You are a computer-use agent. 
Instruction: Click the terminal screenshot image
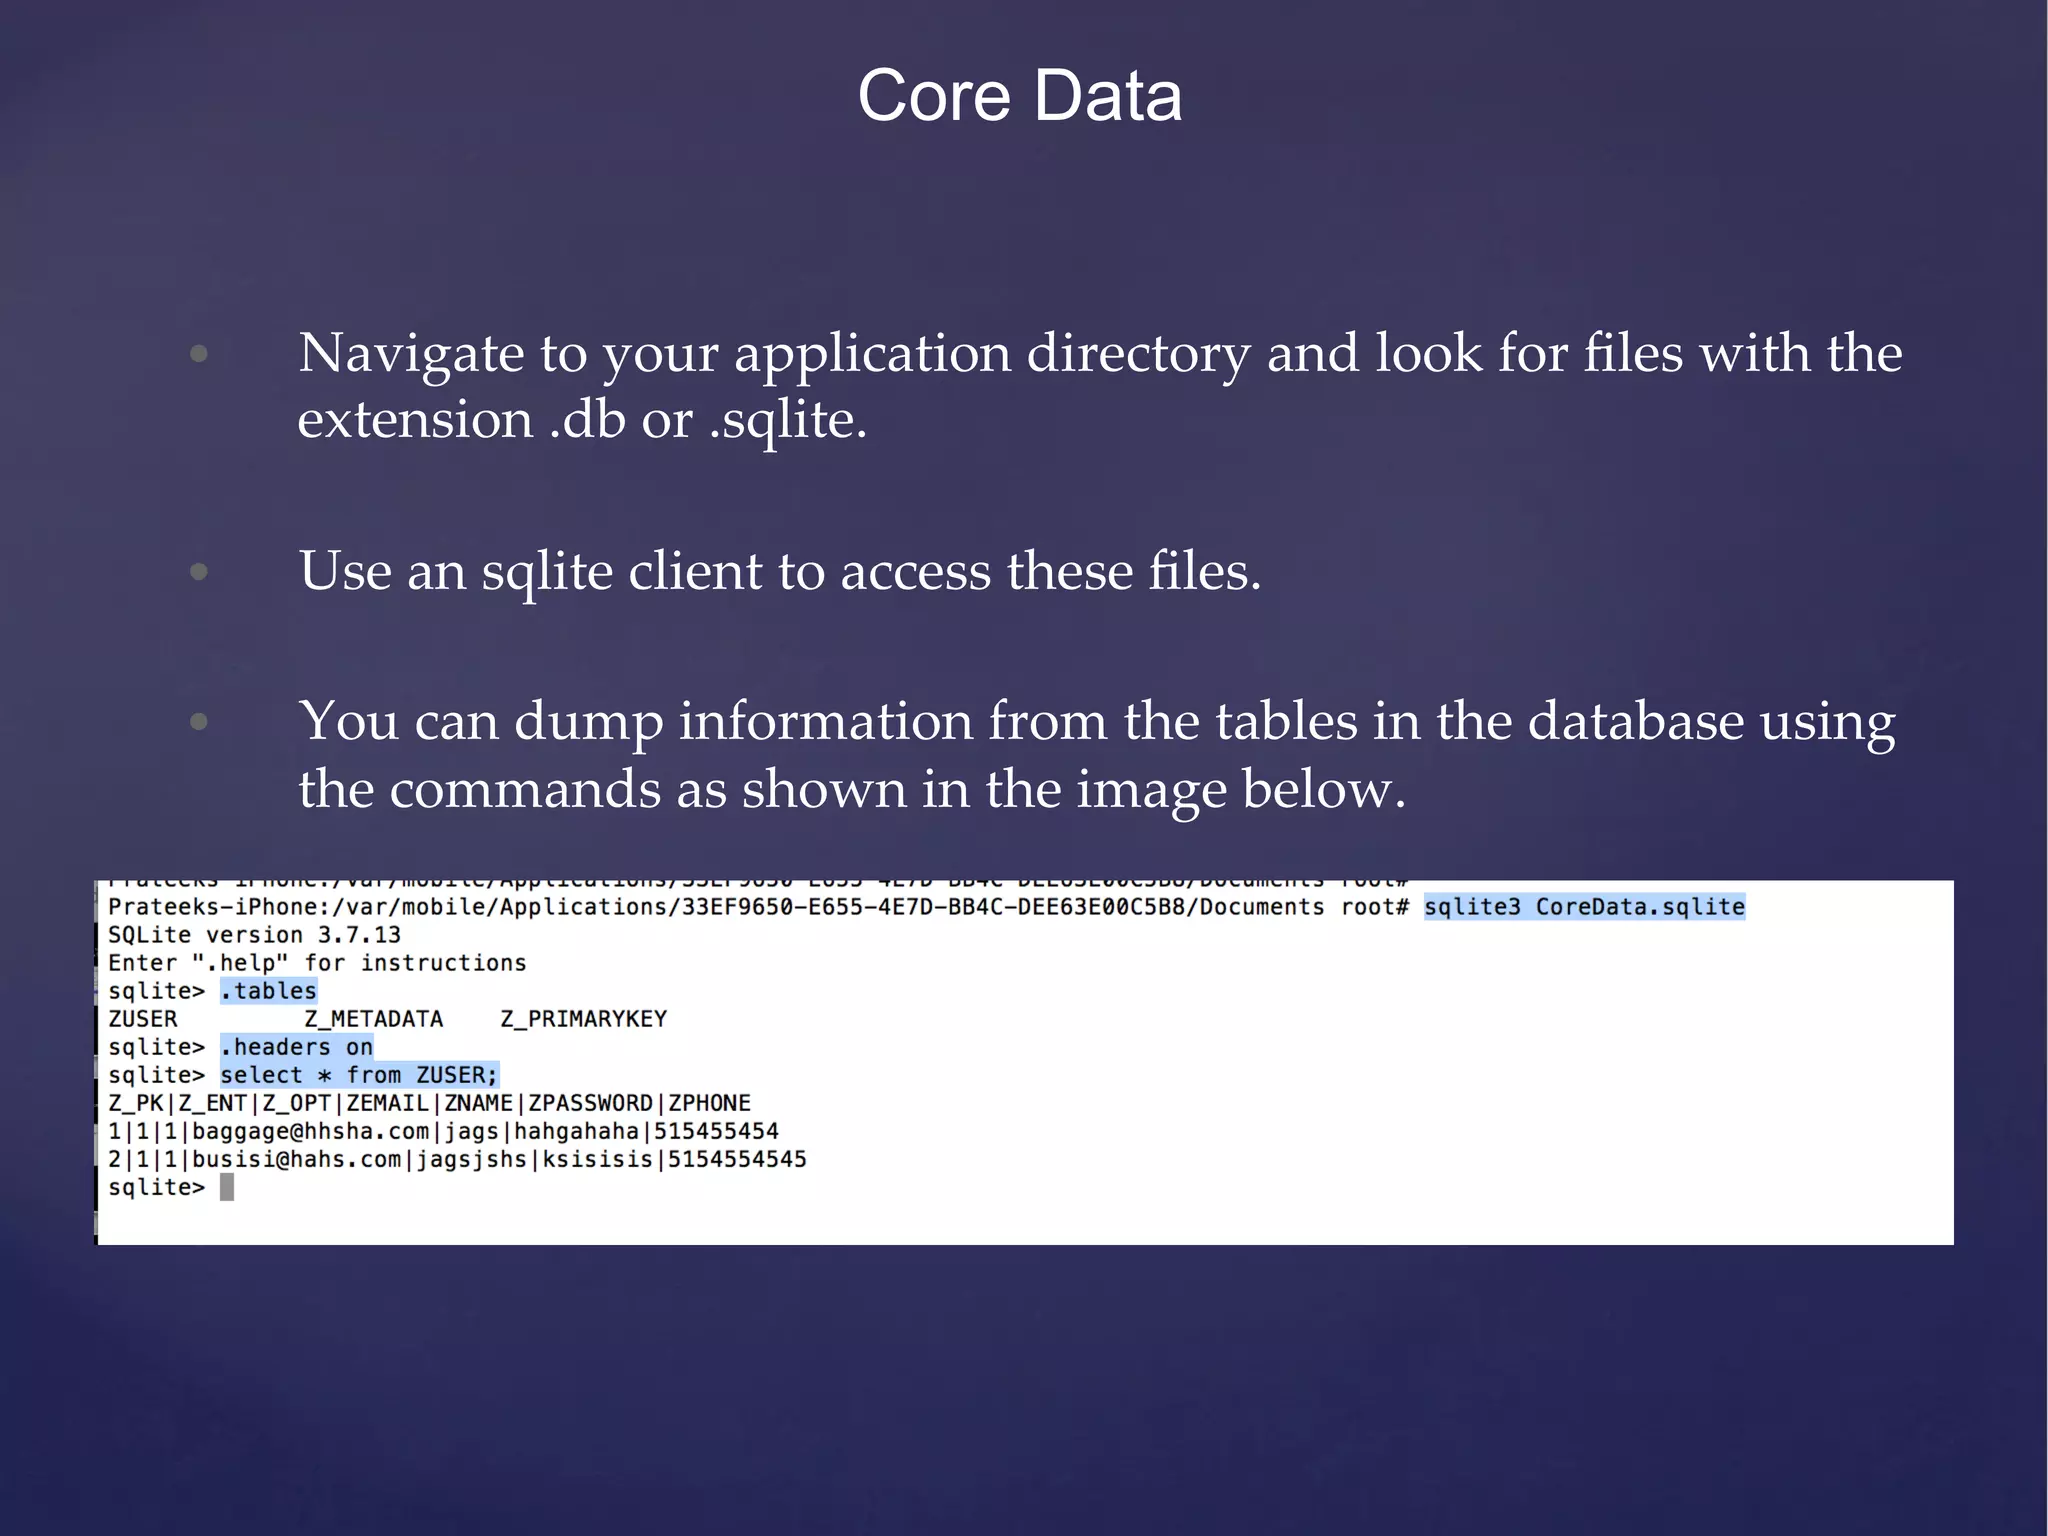point(1024,1062)
